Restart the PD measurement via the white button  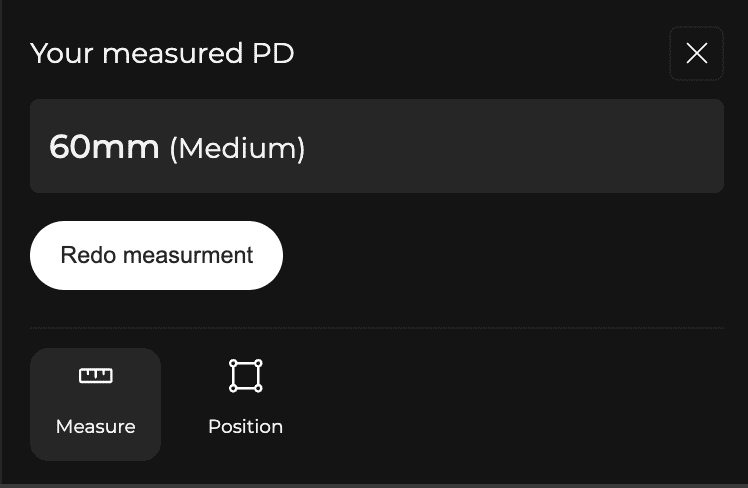(x=157, y=255)
